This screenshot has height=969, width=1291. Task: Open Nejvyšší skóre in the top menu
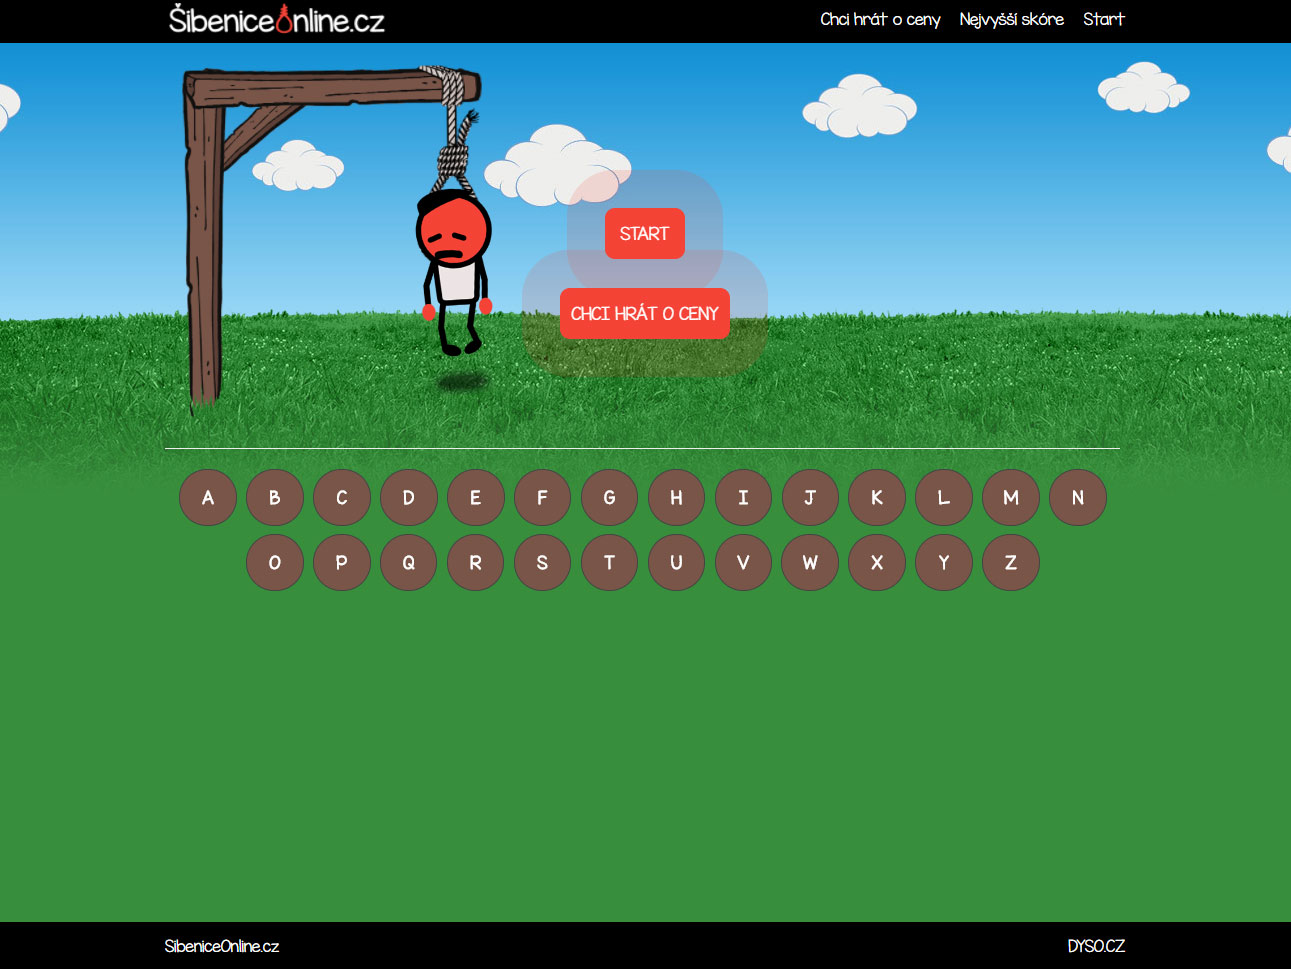click(1011, 19)
